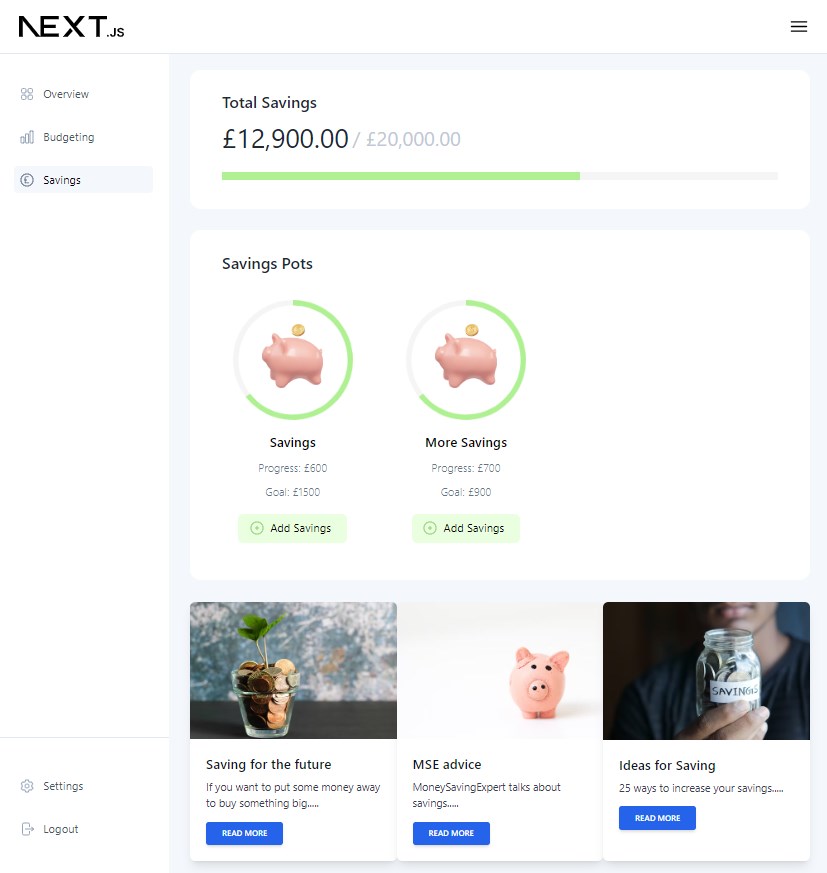
Task: Click READ MORE on Saving for the future
Action: pyautogui.click(x=244, y=833)
